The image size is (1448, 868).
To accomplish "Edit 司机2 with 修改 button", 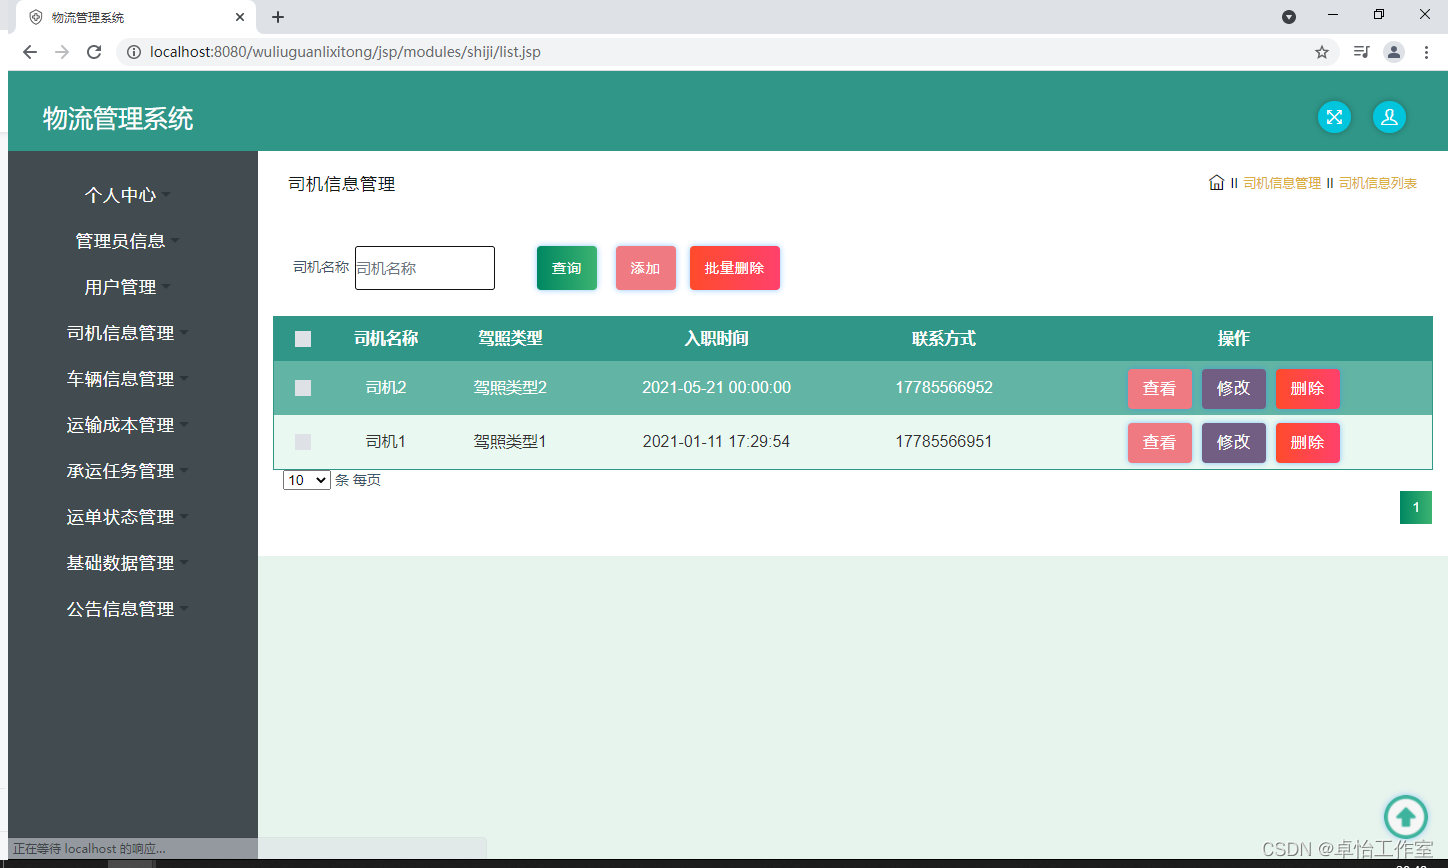I will pyautogui.click(x=1234, y=389).
